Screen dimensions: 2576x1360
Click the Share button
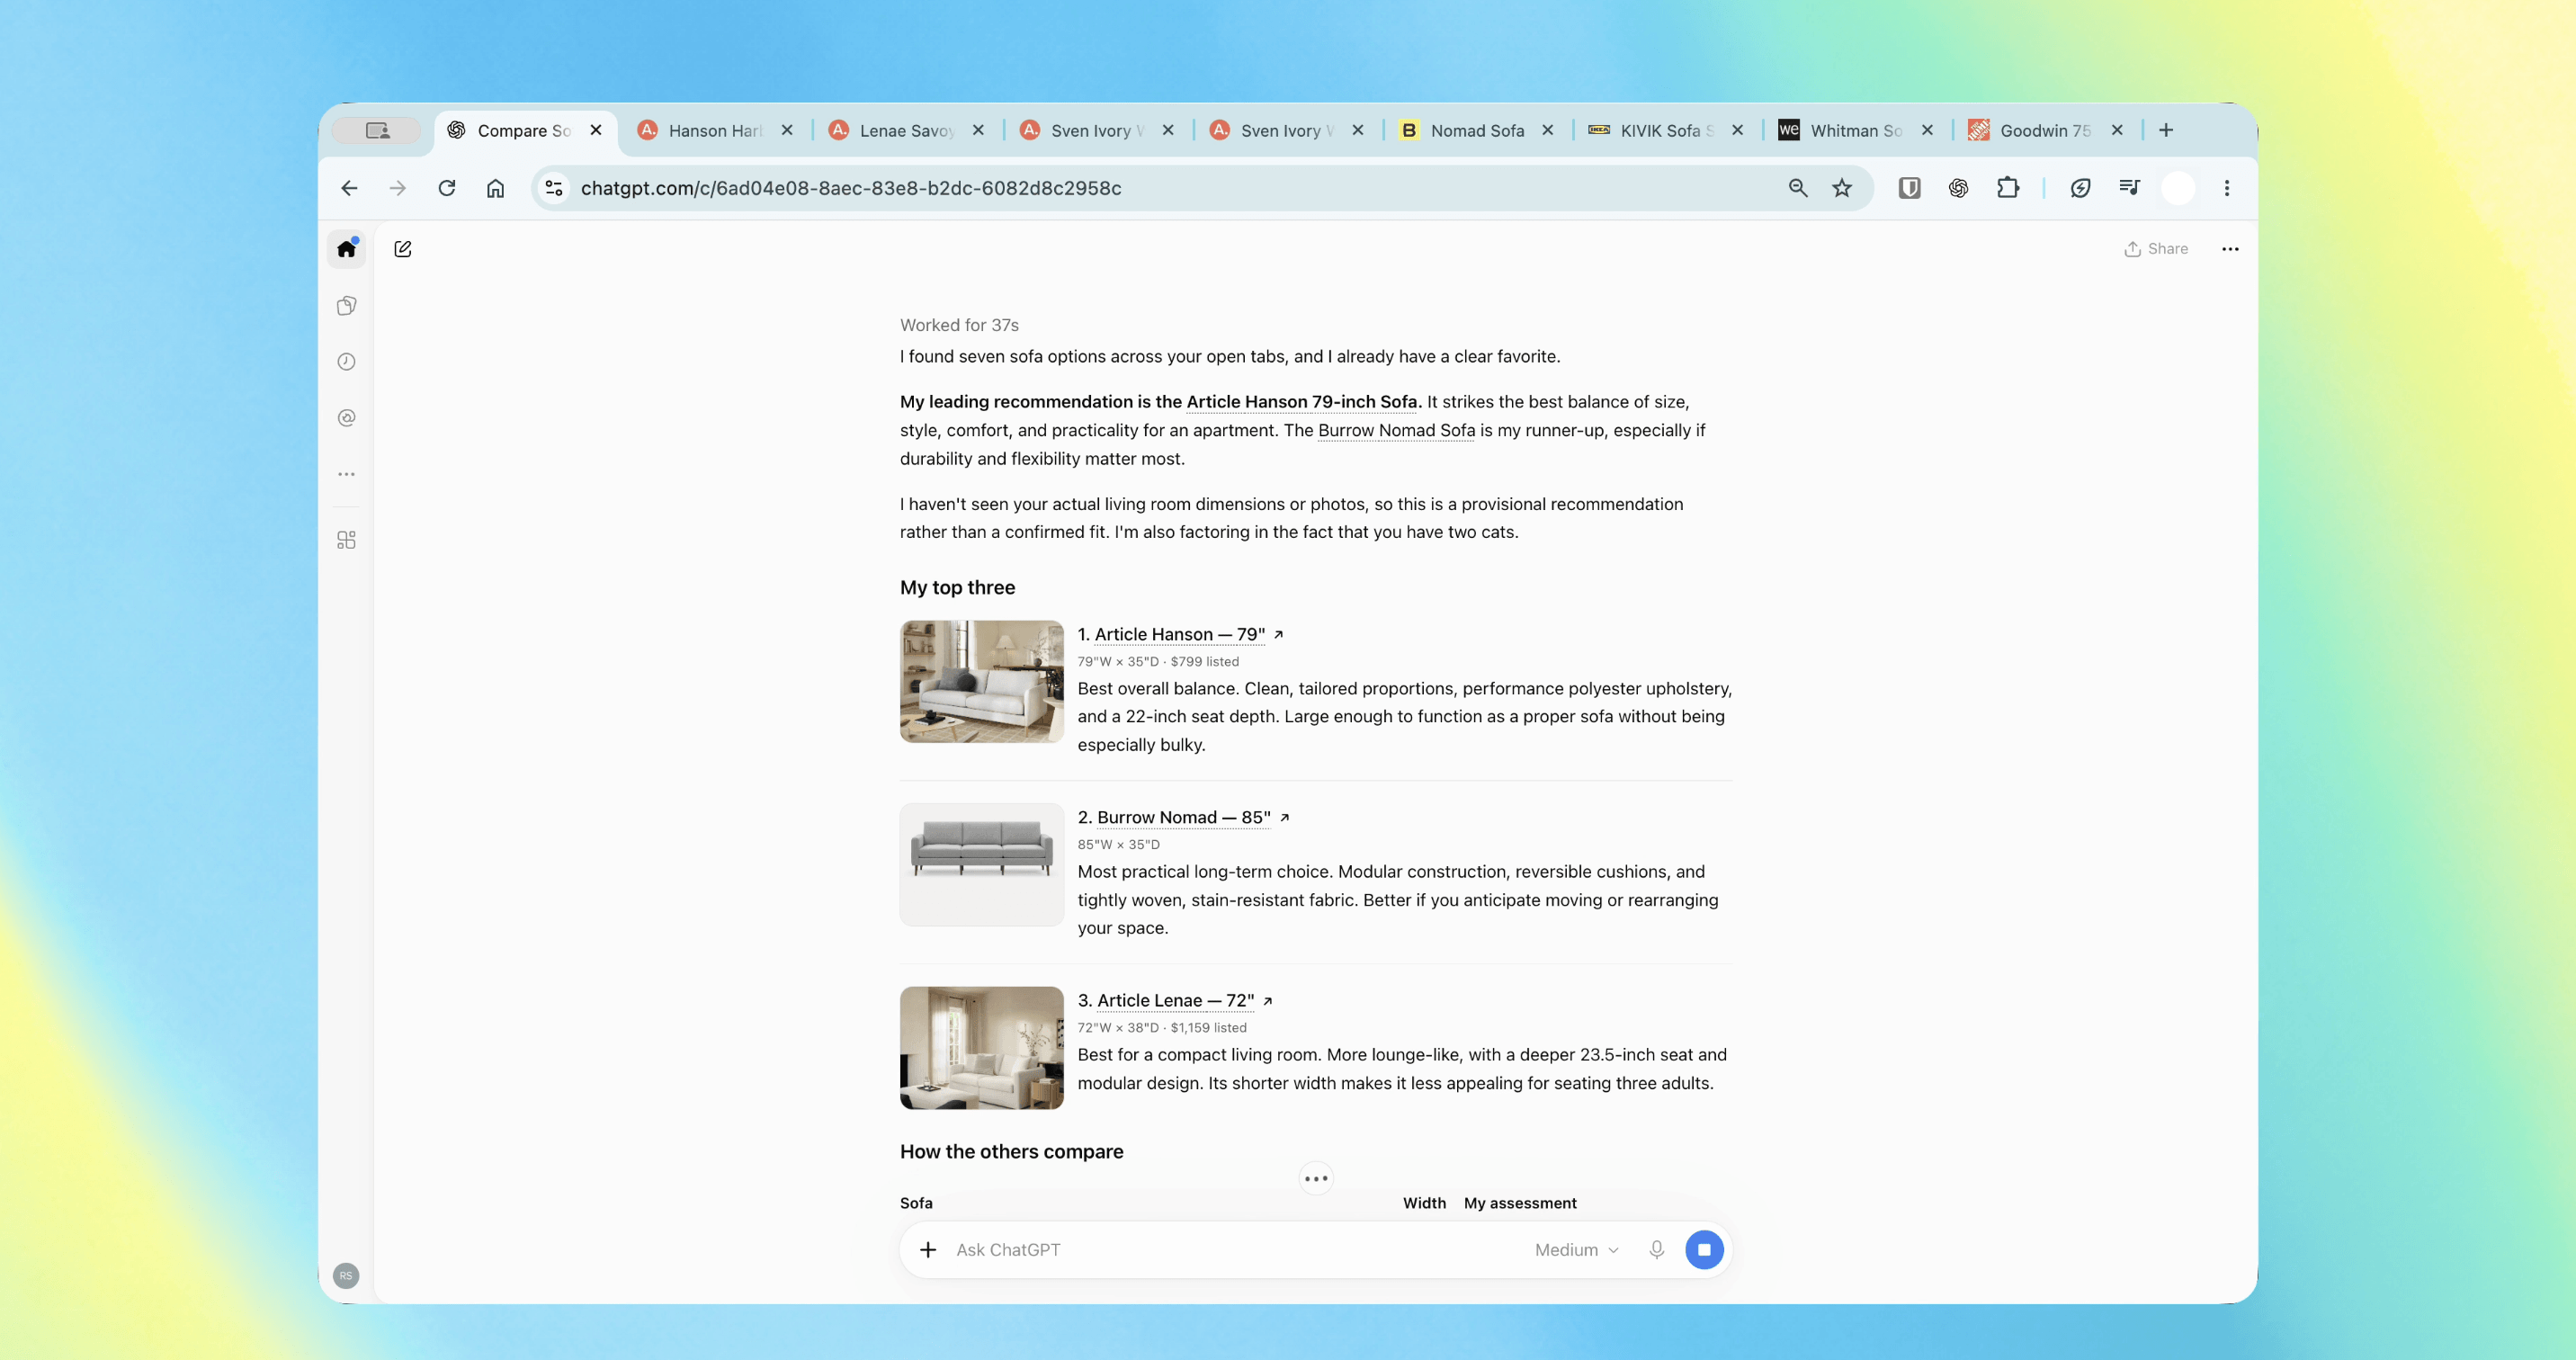(2156, 249)
